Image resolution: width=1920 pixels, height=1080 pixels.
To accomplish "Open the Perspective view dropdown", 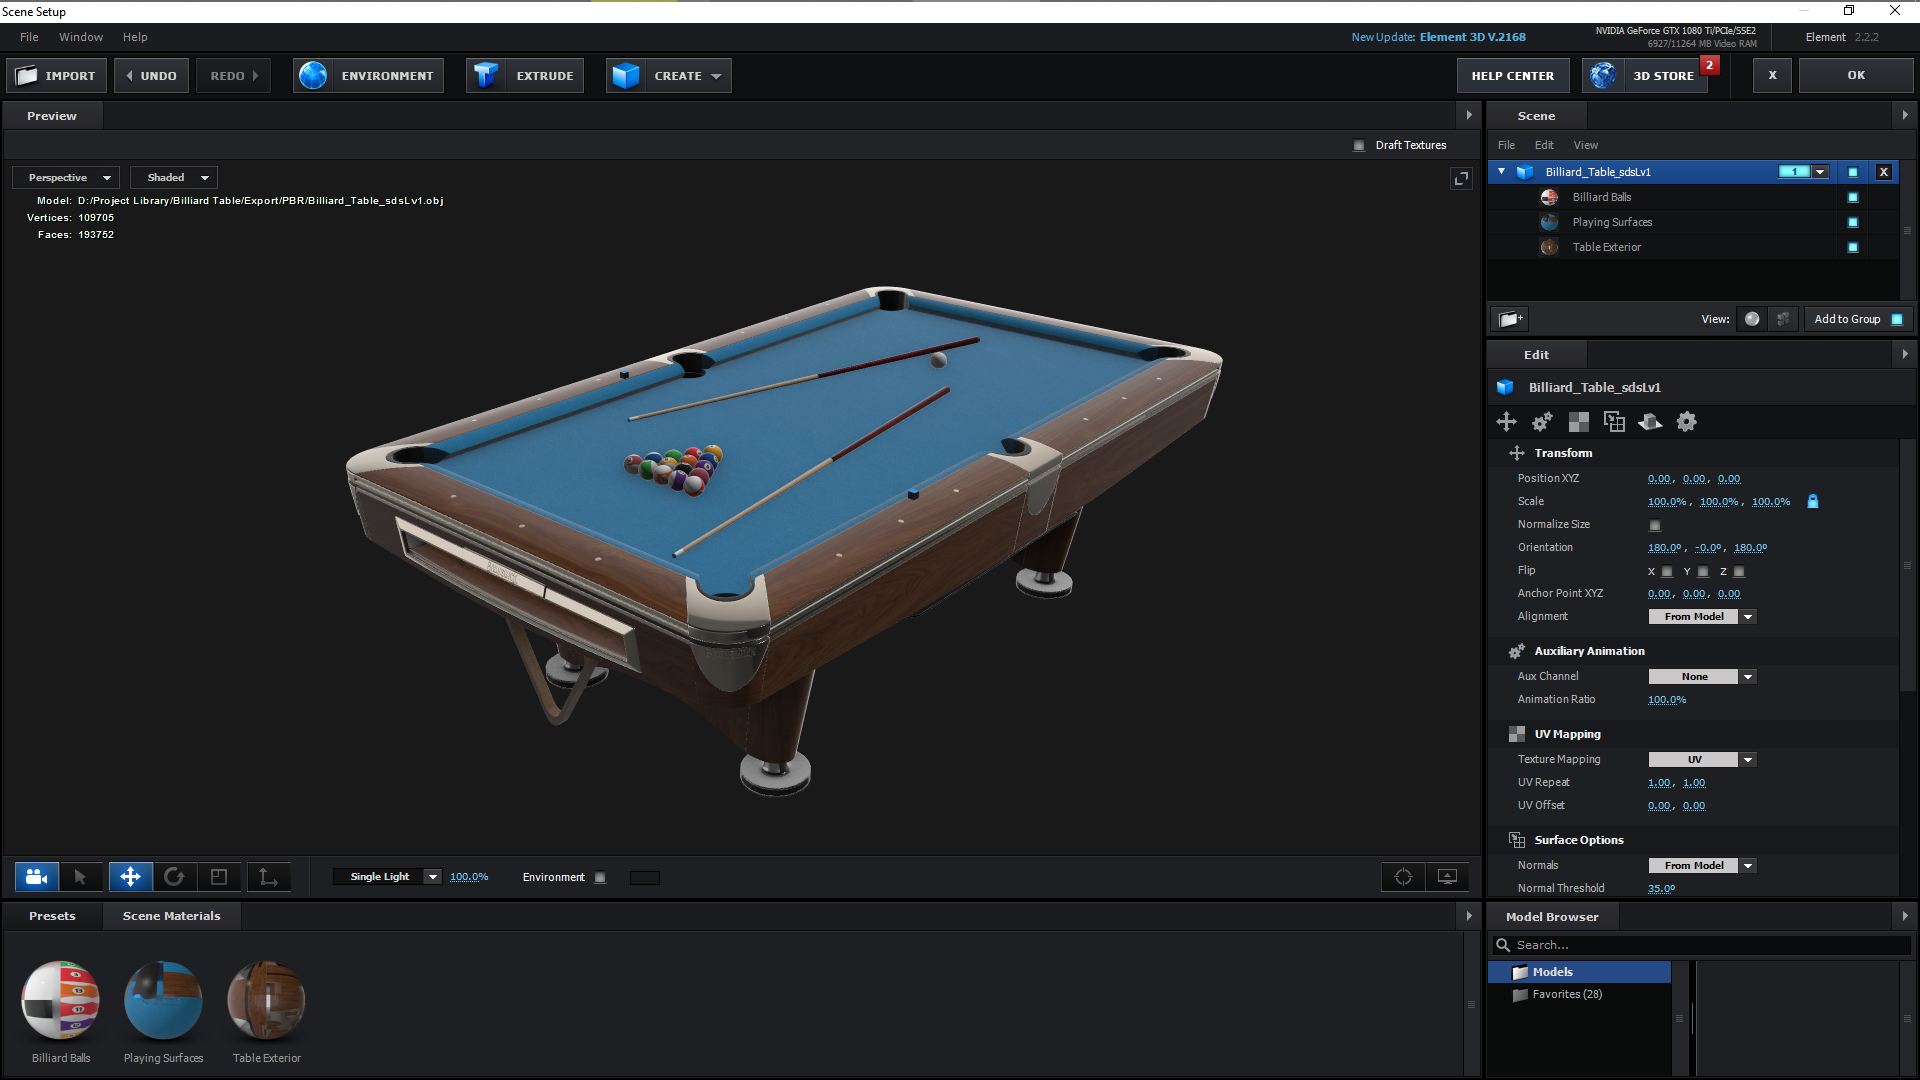I will [65, 177].
